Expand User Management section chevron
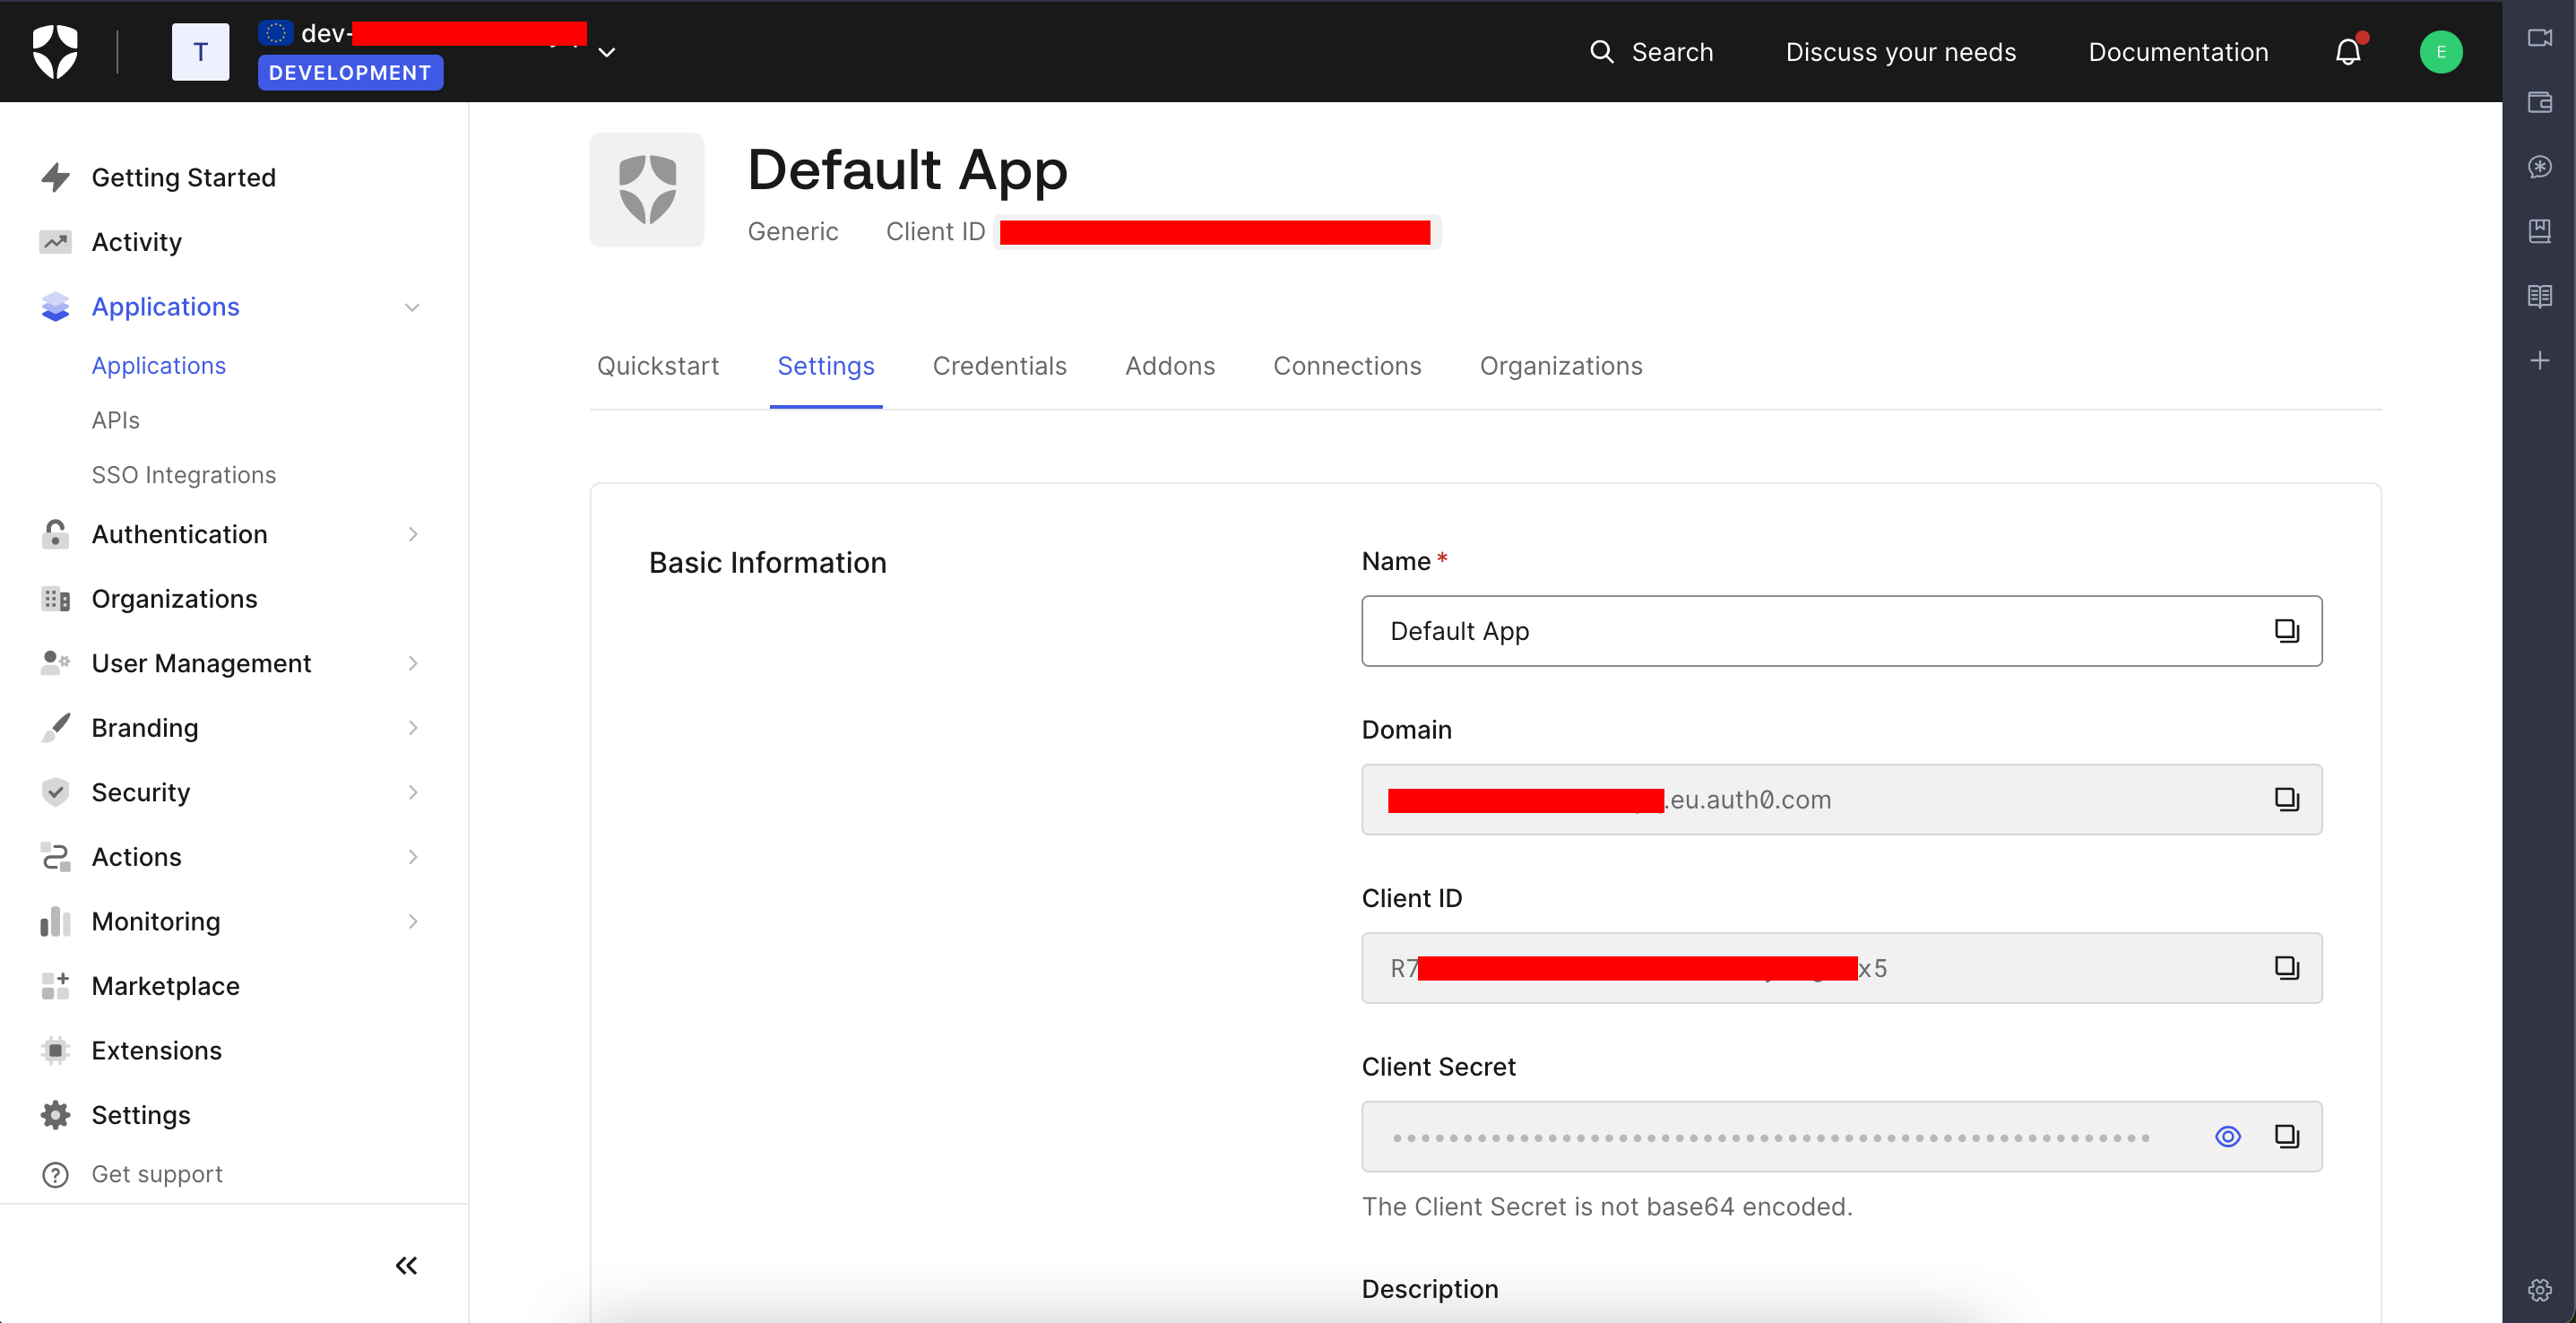The image size is (2576, 1323). coord(412,663)
